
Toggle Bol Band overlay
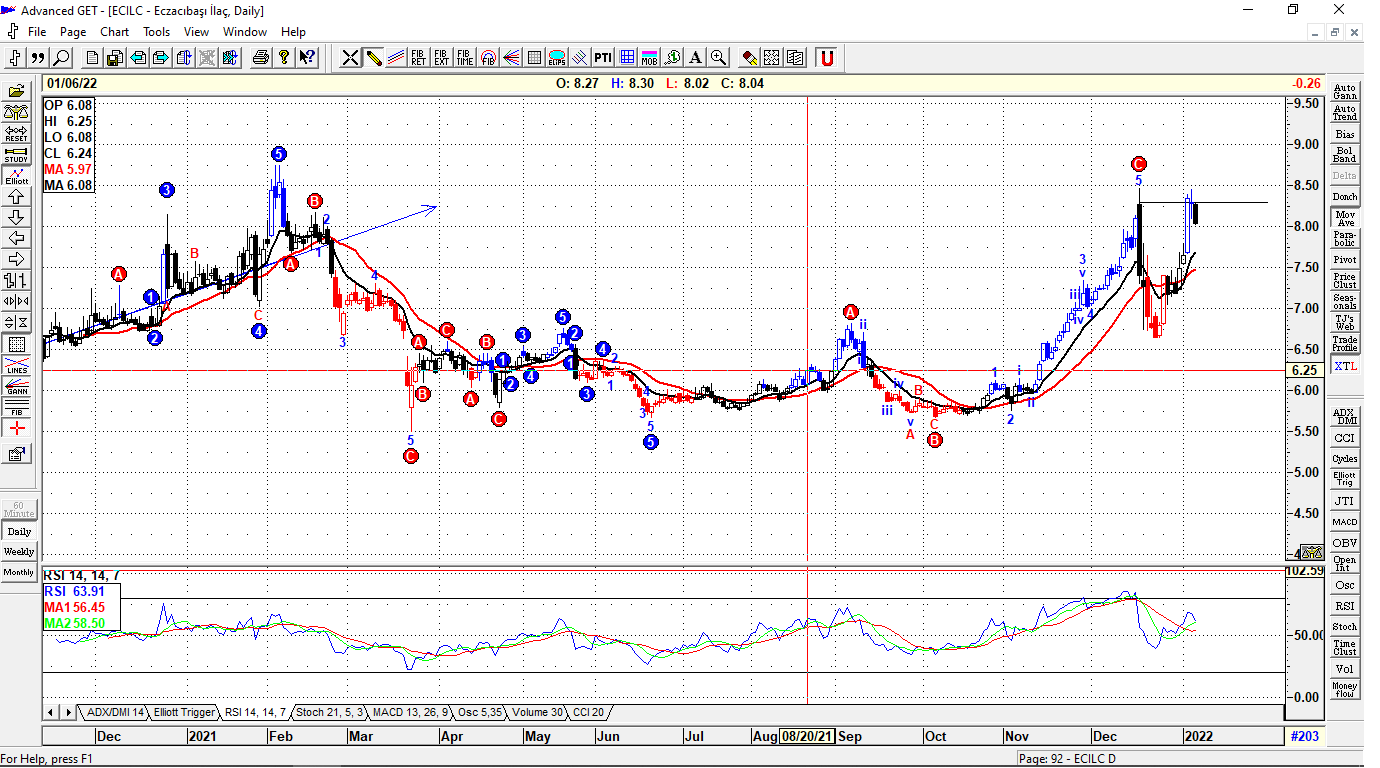coord(1345,154)
